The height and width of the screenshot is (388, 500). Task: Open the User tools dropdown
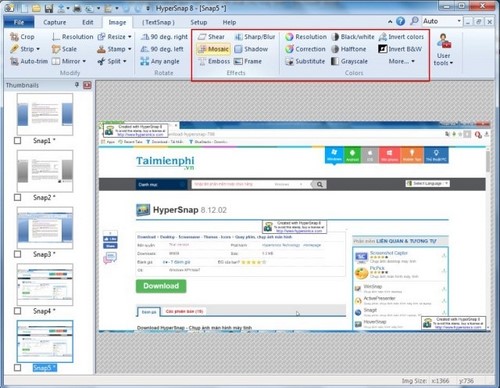point(444,49)
